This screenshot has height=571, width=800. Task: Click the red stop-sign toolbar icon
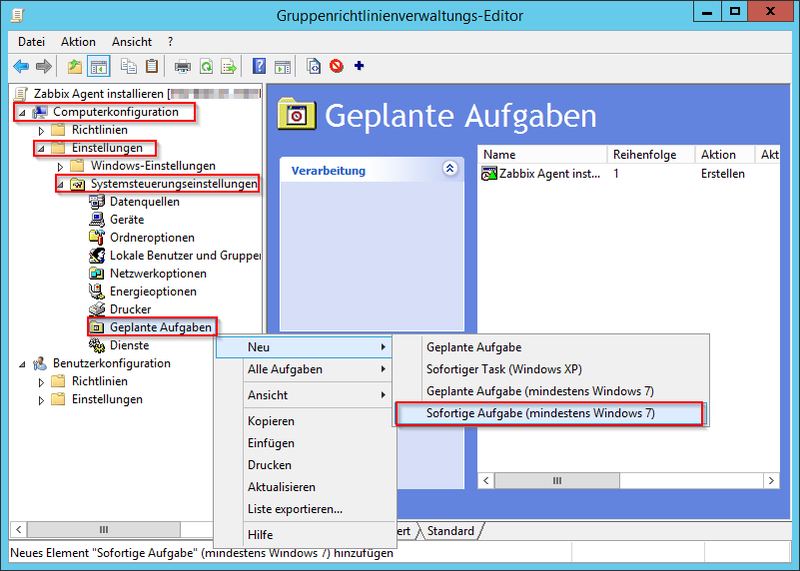click(337, 67)
